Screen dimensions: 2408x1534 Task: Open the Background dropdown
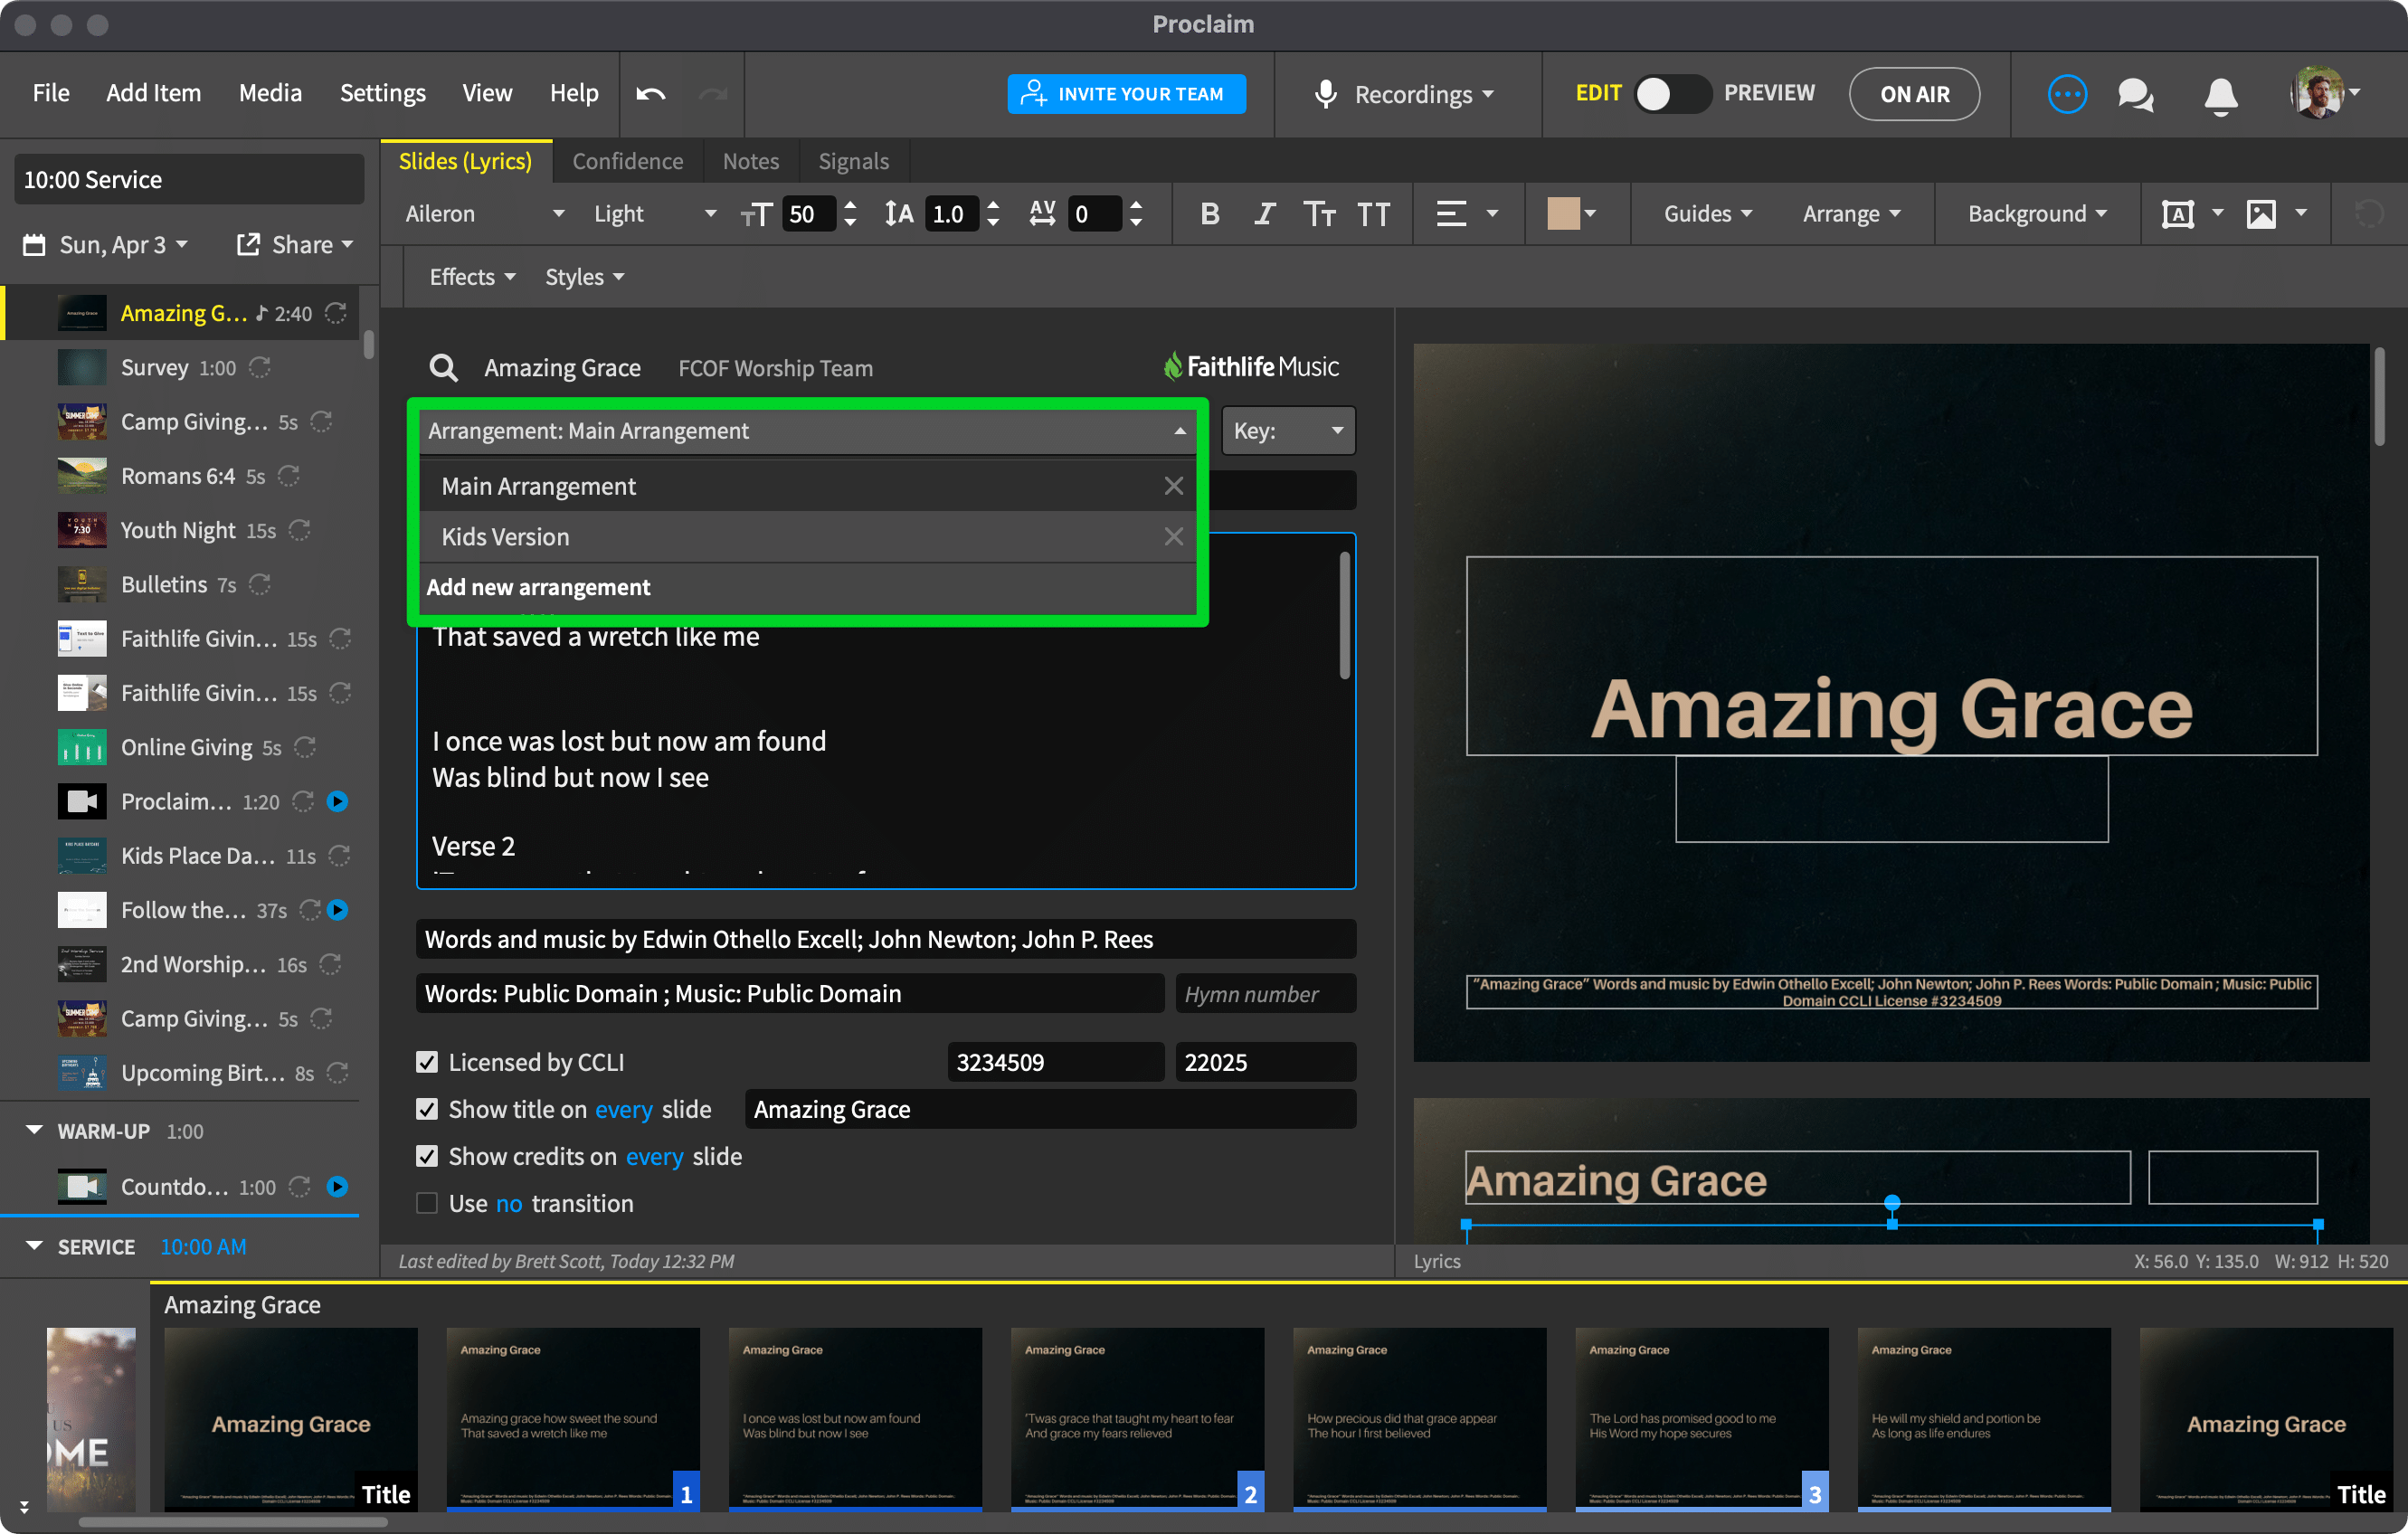[x=2037, y=213]
